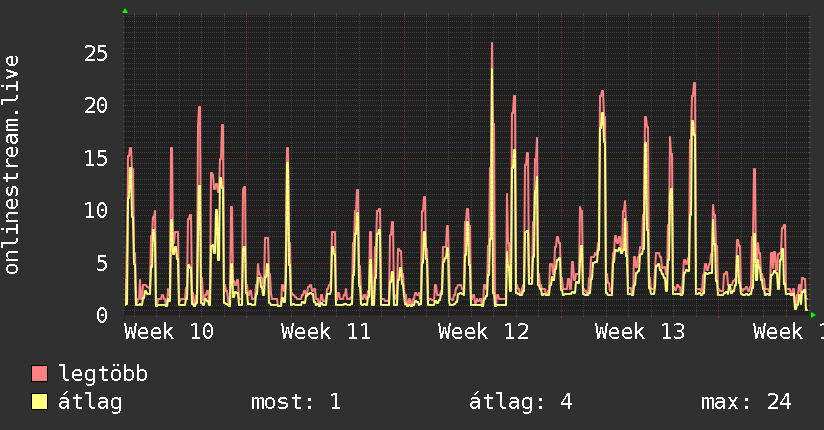This screenshot has height=430, width=824.
Task: Click the y-axis value 10
Action: [96, 211]
